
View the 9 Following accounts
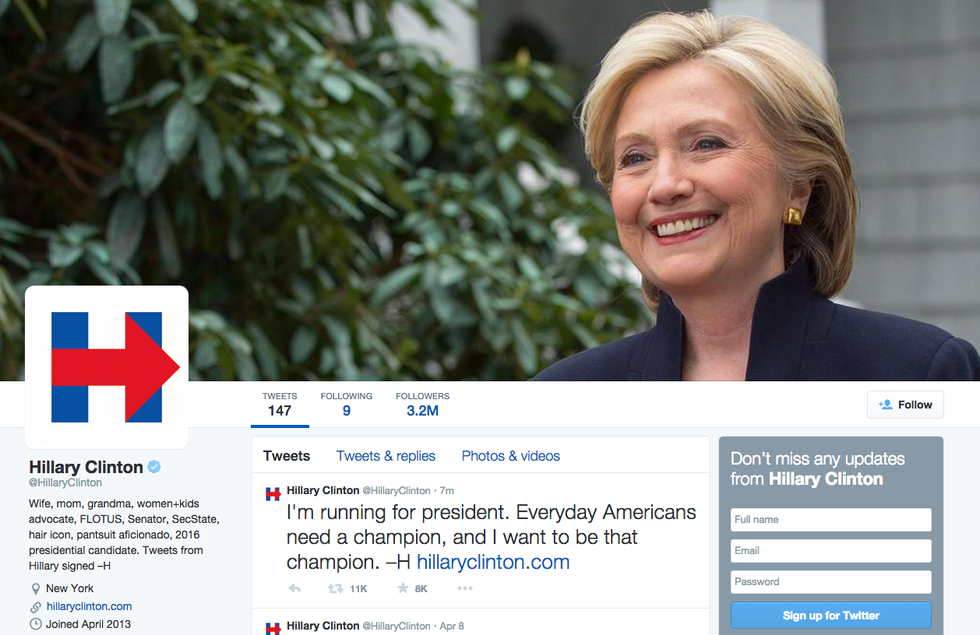coord(346,404)
